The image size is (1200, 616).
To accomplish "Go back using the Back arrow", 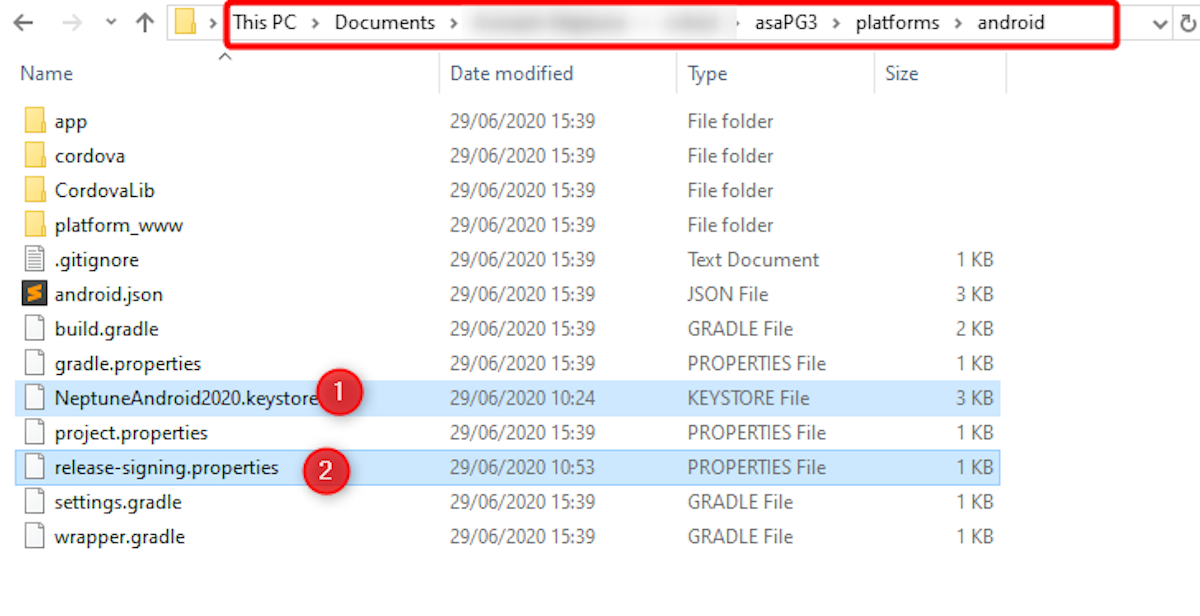I will coord(23,23).
